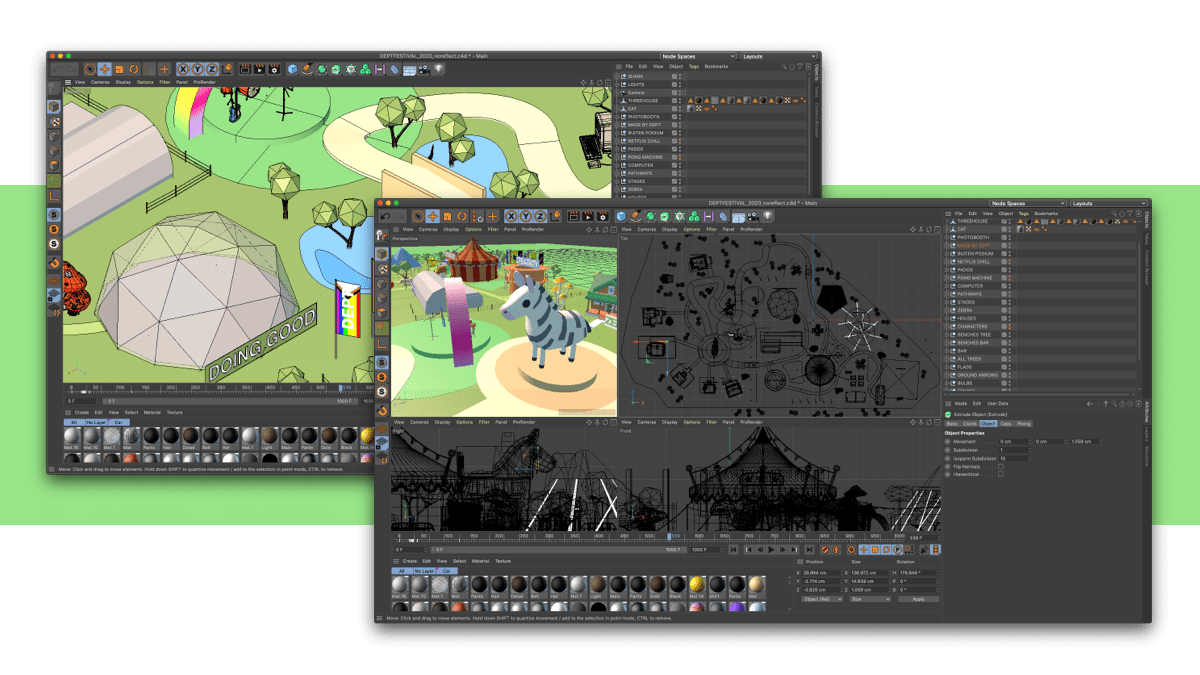Click the No Layer material filter button
The width and height of the screenshot is (1200, 675).
(x=426, y=571)
